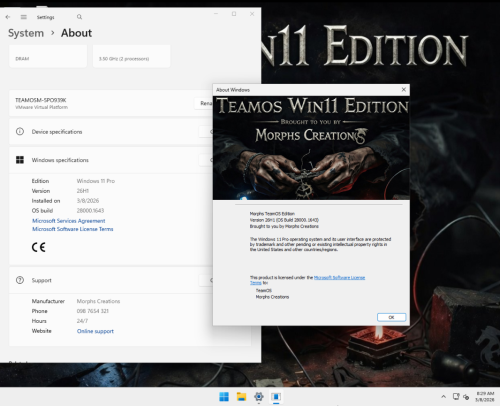Viewport: 500px width, 406px height.
Task: Select the device name TEAMOSM-SPO939K
Action: pos(41,100)
